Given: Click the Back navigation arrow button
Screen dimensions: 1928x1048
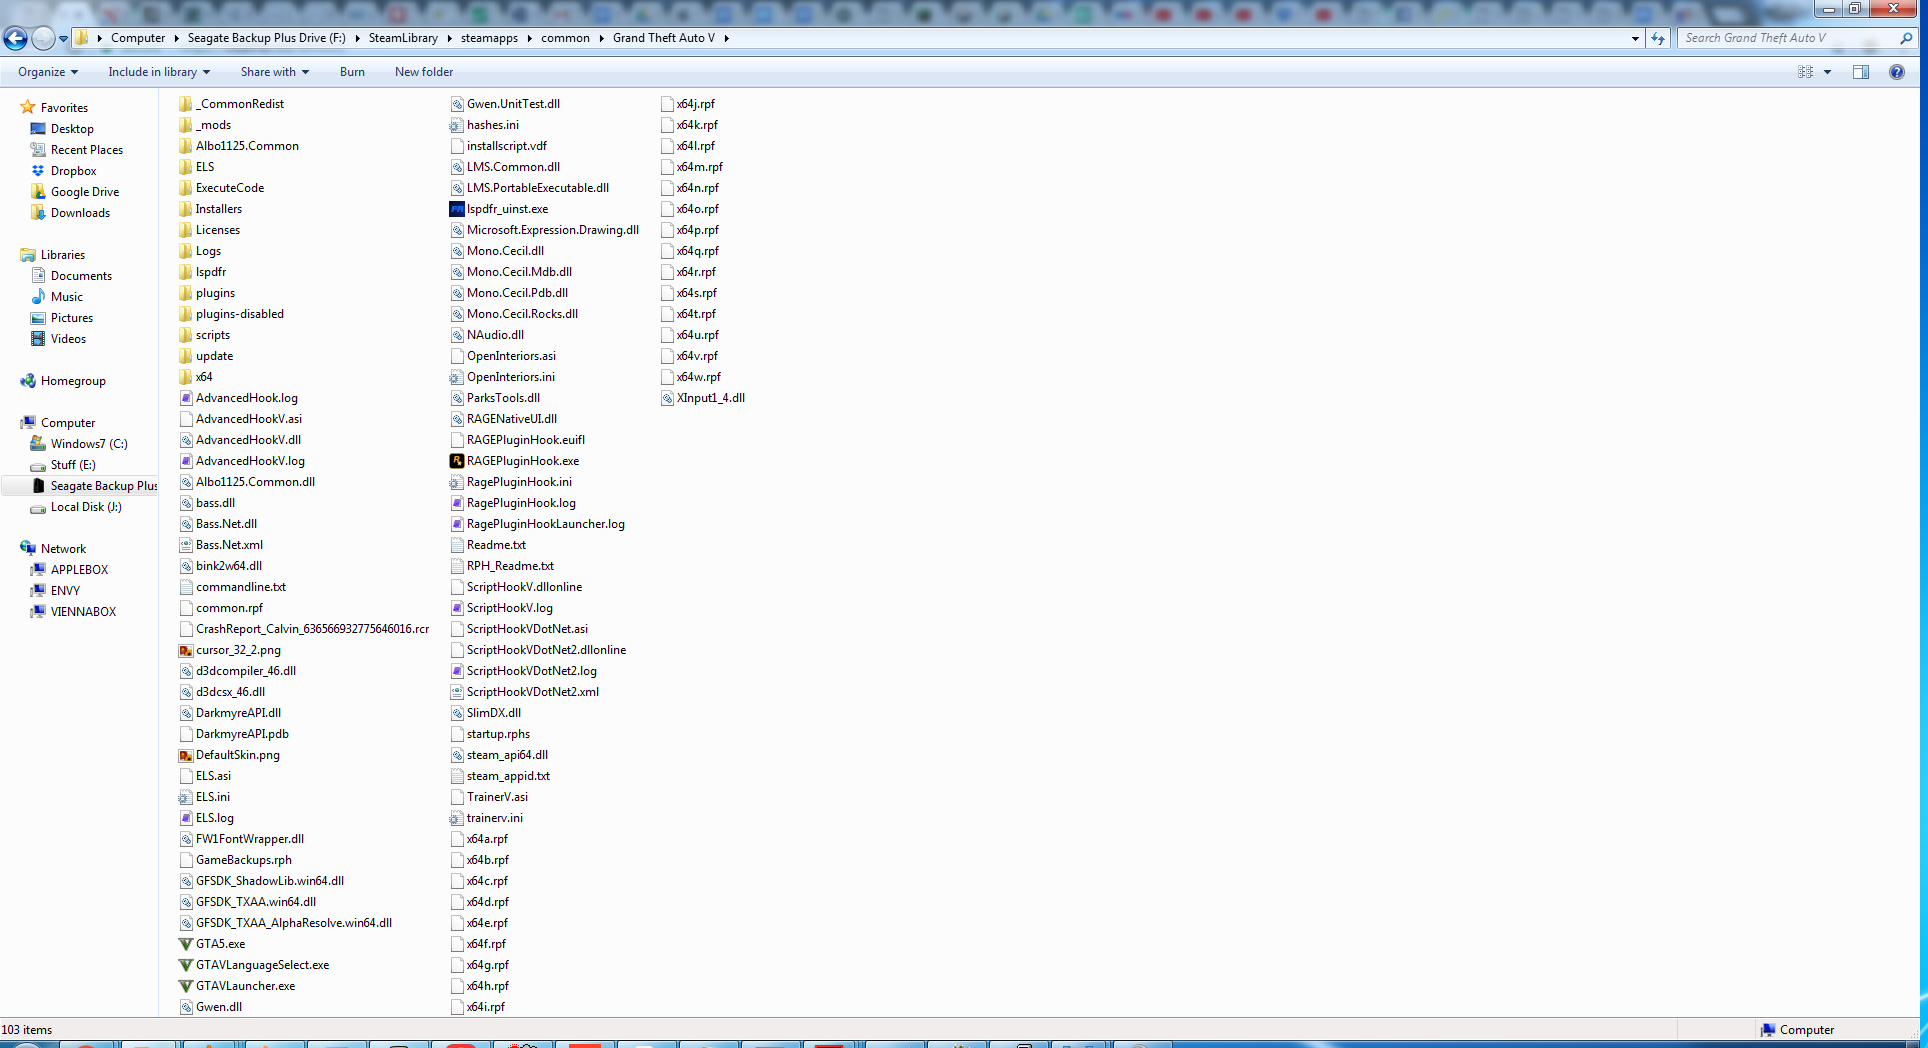Looking at the screenshot, I should pos(15,38).
